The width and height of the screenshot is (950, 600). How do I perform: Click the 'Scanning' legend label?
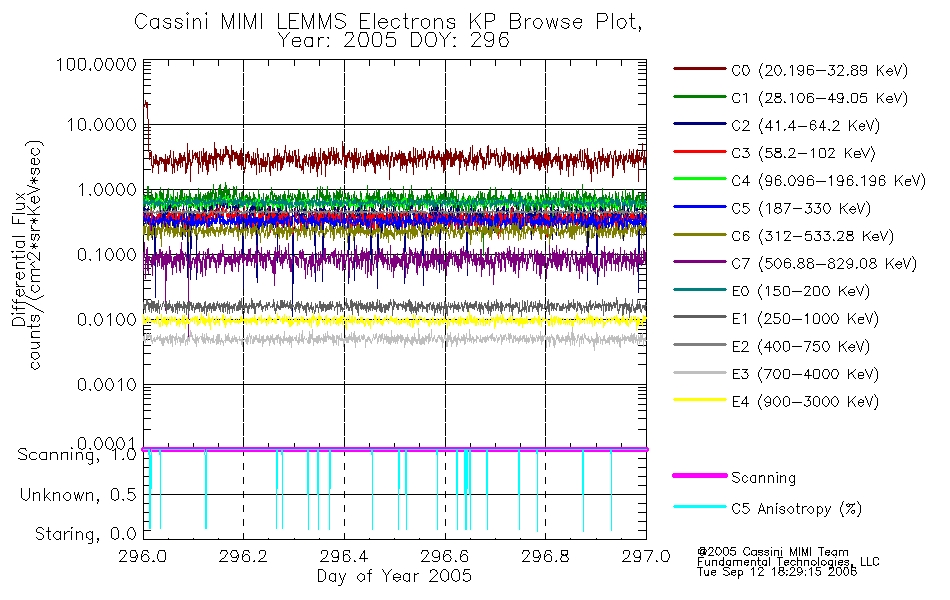[x=763, y=478]
